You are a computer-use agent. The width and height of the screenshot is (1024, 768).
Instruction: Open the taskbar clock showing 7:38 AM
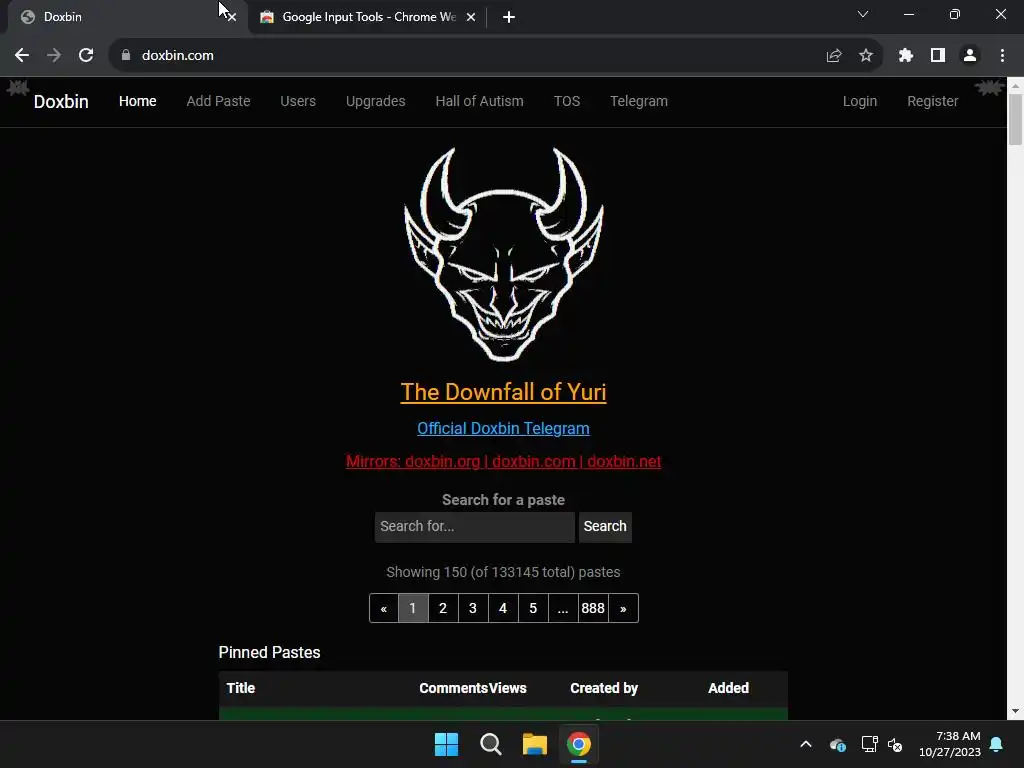950,744
